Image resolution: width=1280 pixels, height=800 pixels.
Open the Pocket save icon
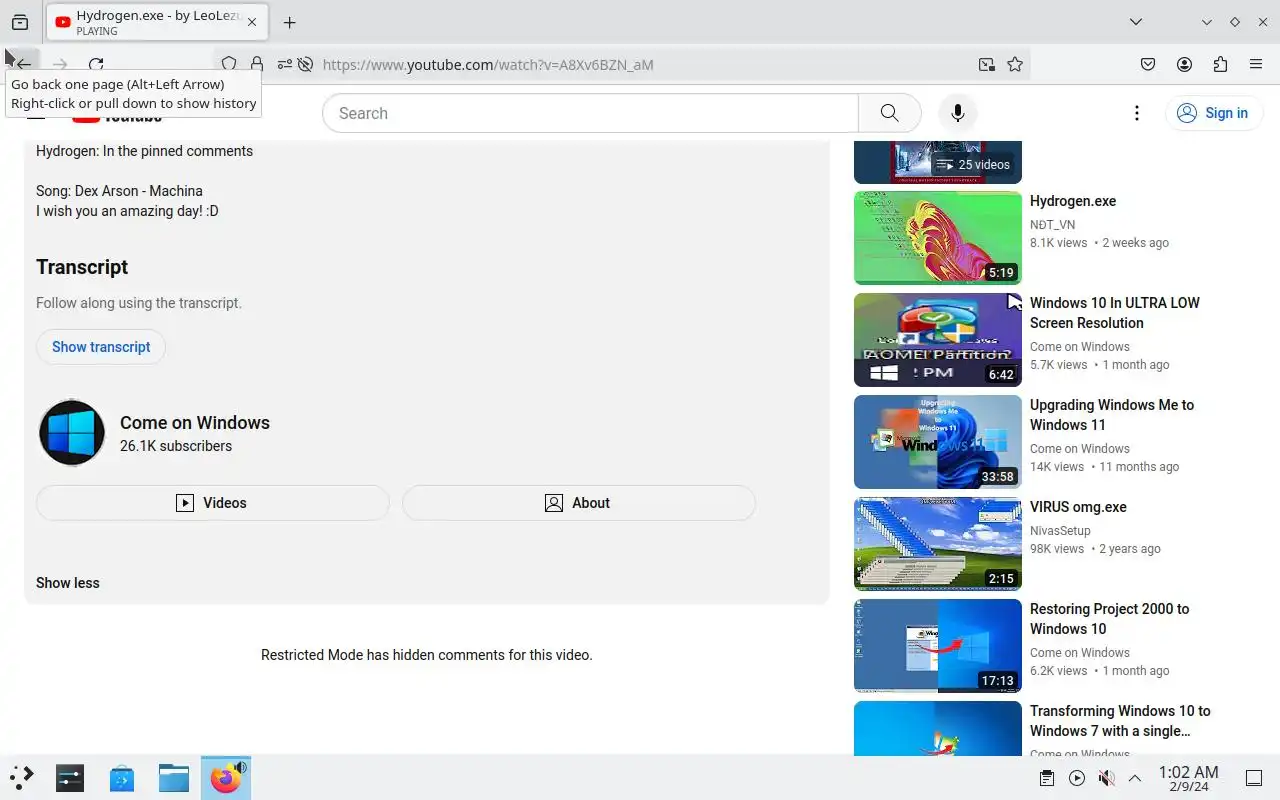1148,64
